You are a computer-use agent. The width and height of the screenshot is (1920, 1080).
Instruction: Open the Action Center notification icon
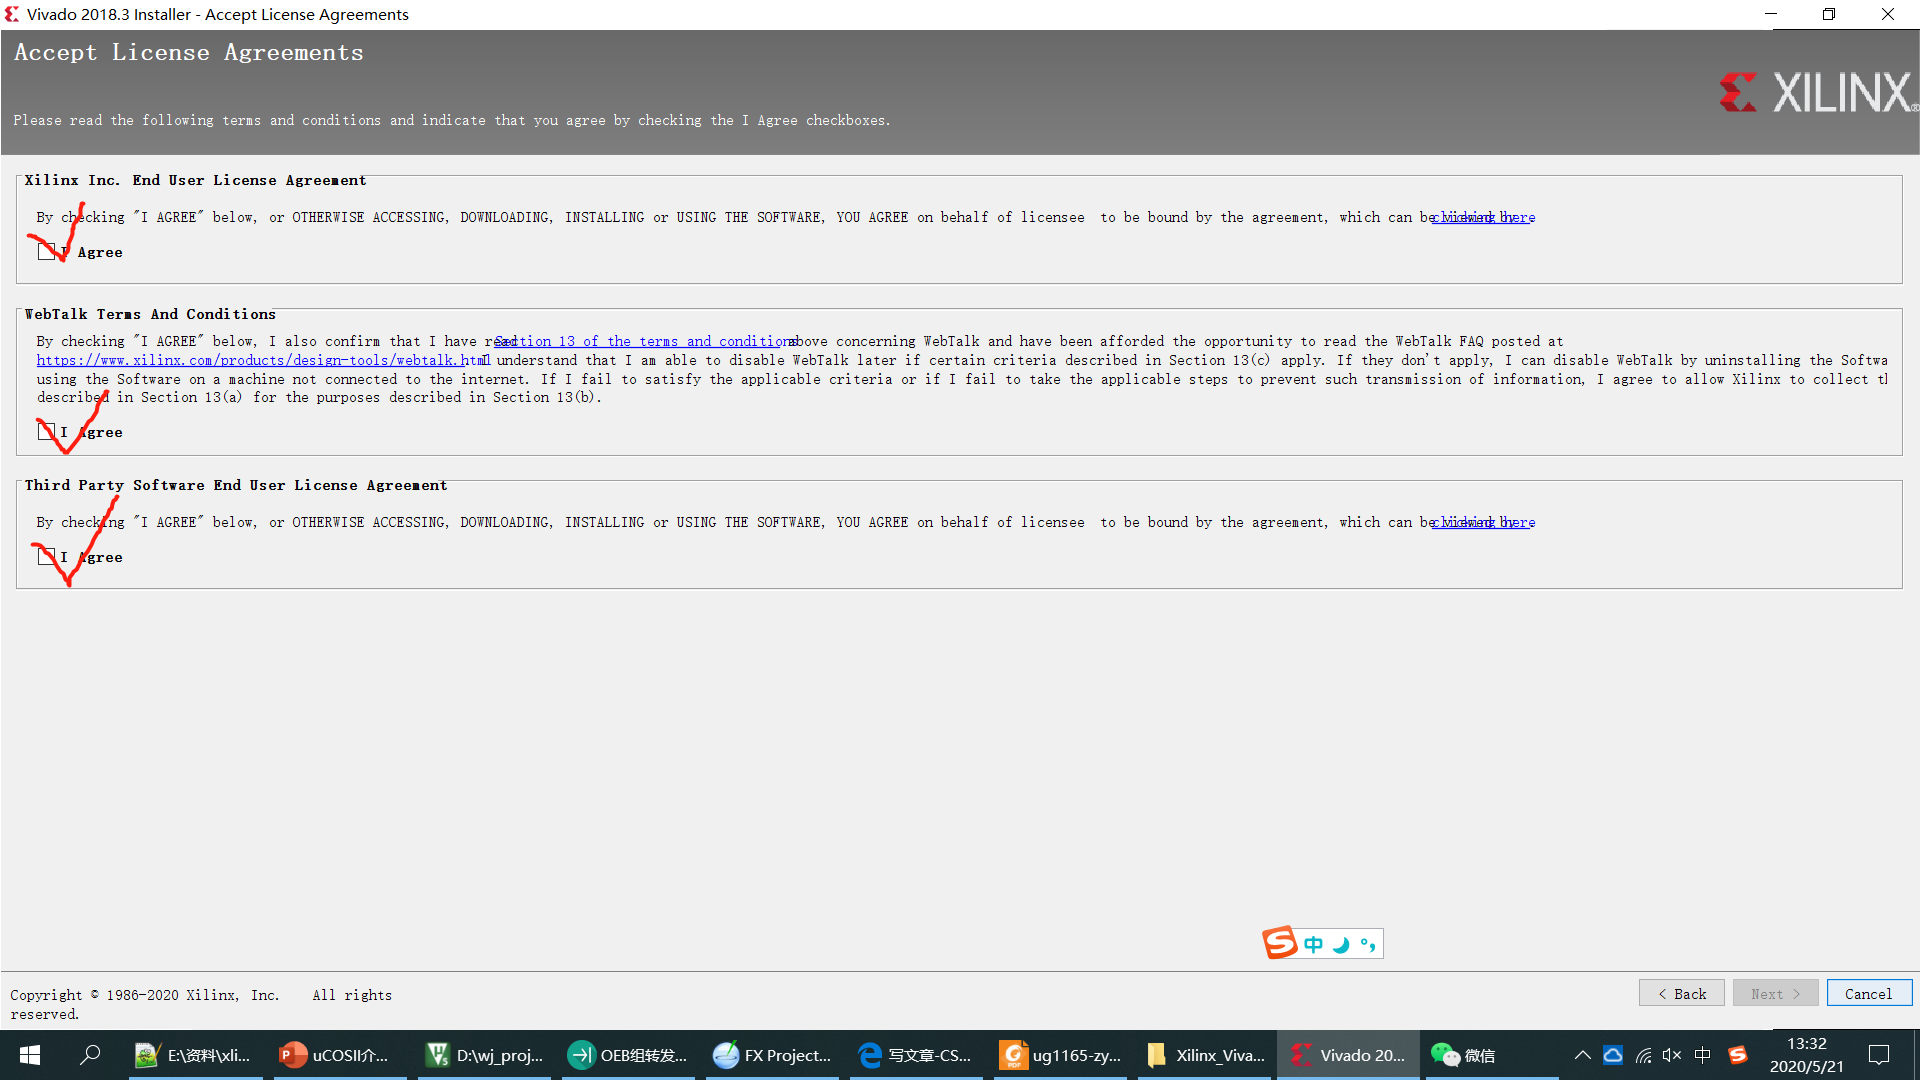(1879, 1055)
